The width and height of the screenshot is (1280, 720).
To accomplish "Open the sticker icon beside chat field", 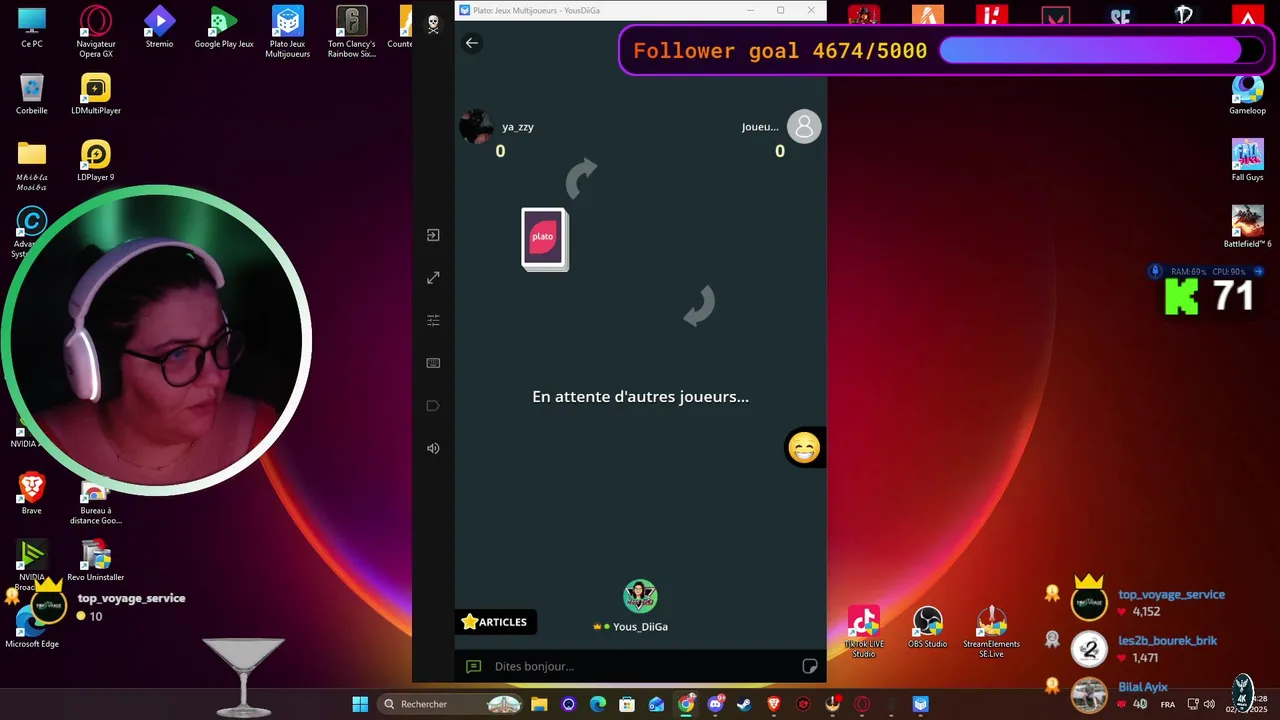I will [x=810, y=666].
